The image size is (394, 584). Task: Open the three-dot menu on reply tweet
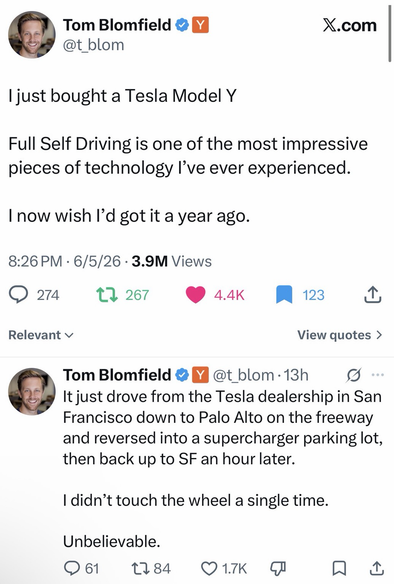point(377,375)
